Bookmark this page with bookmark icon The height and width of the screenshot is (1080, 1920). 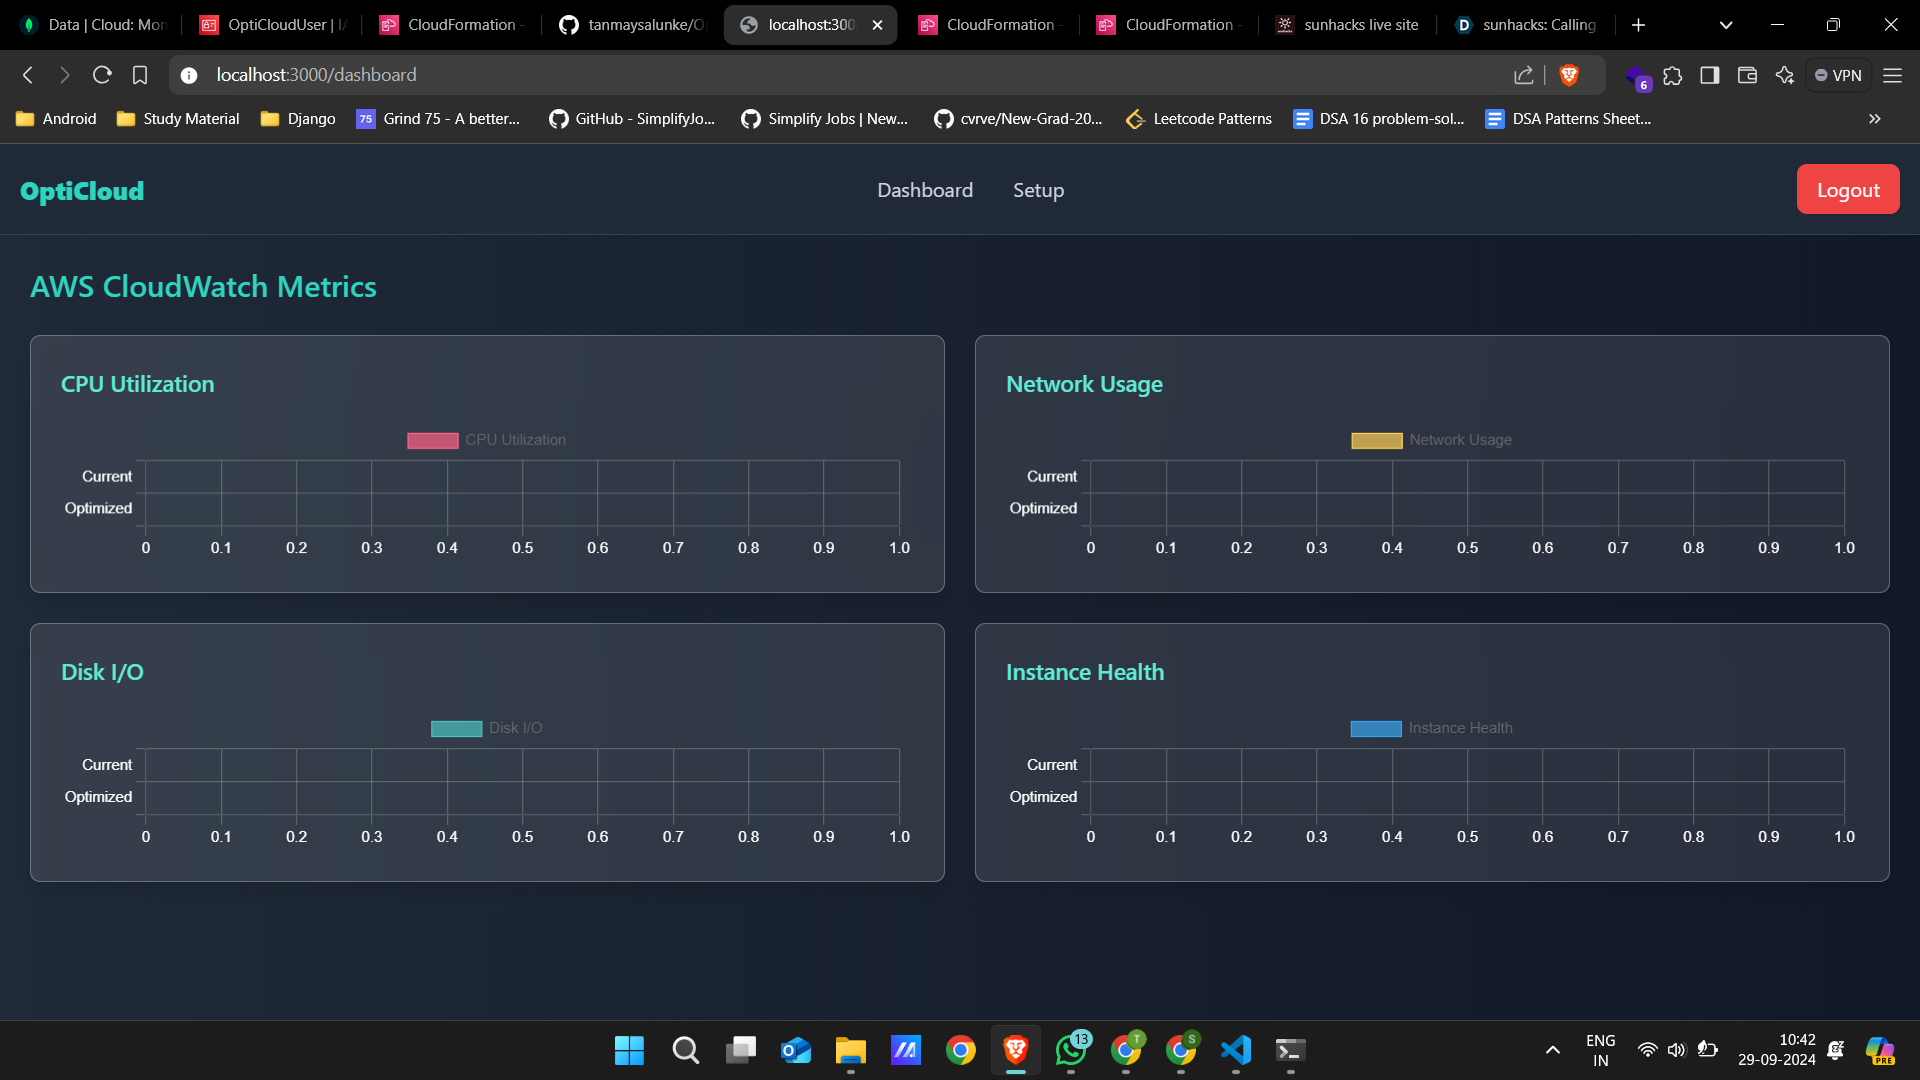click(140, 75)
